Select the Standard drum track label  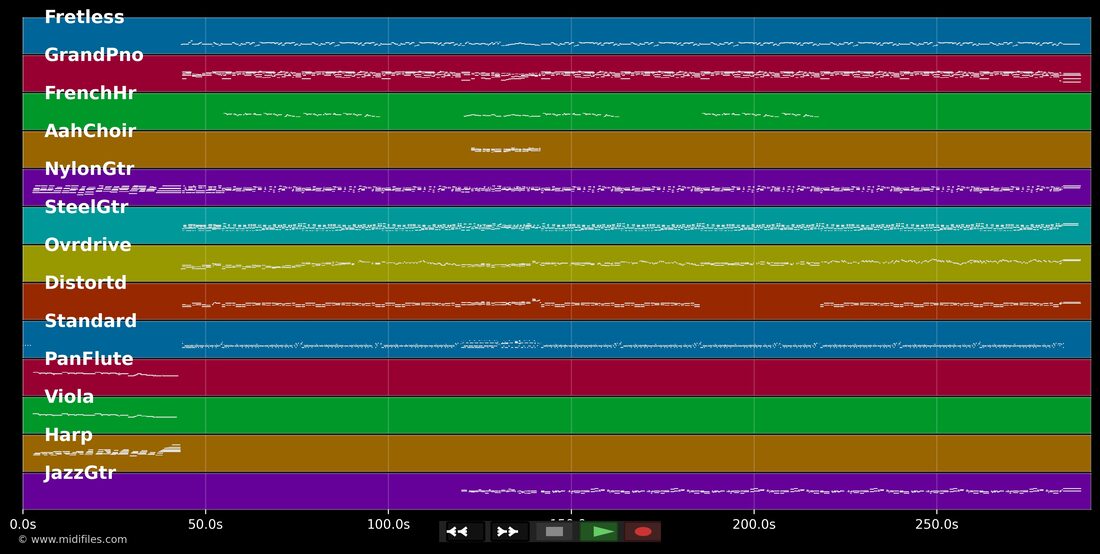pos(90,320)
